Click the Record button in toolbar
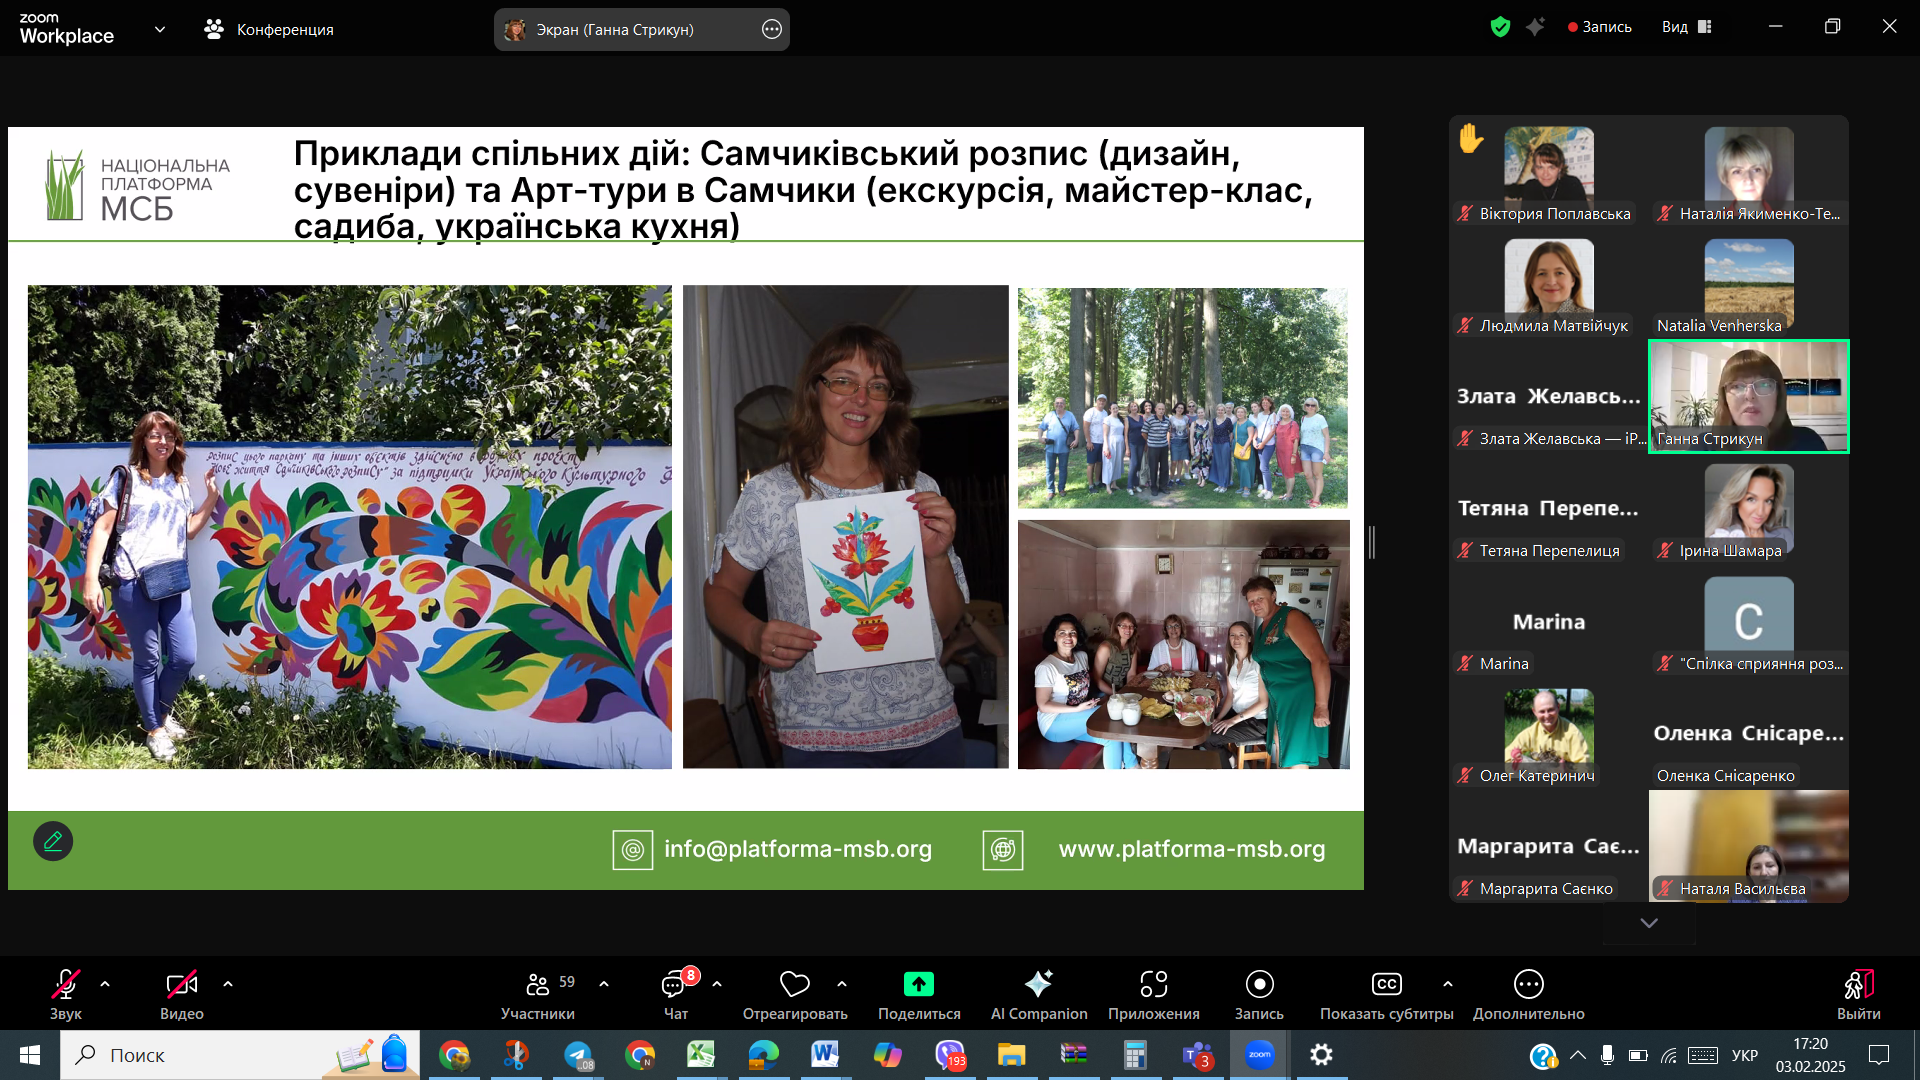 click(x=1259, y=985)
